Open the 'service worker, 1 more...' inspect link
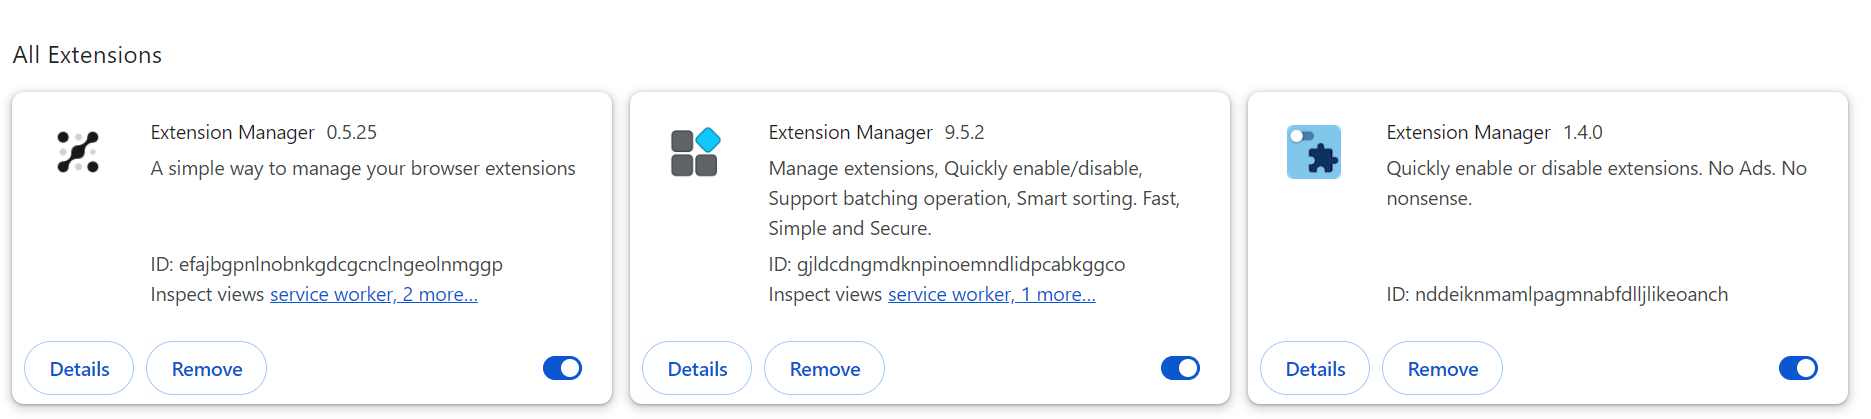 pyautogui.click(x=992, y=294)
